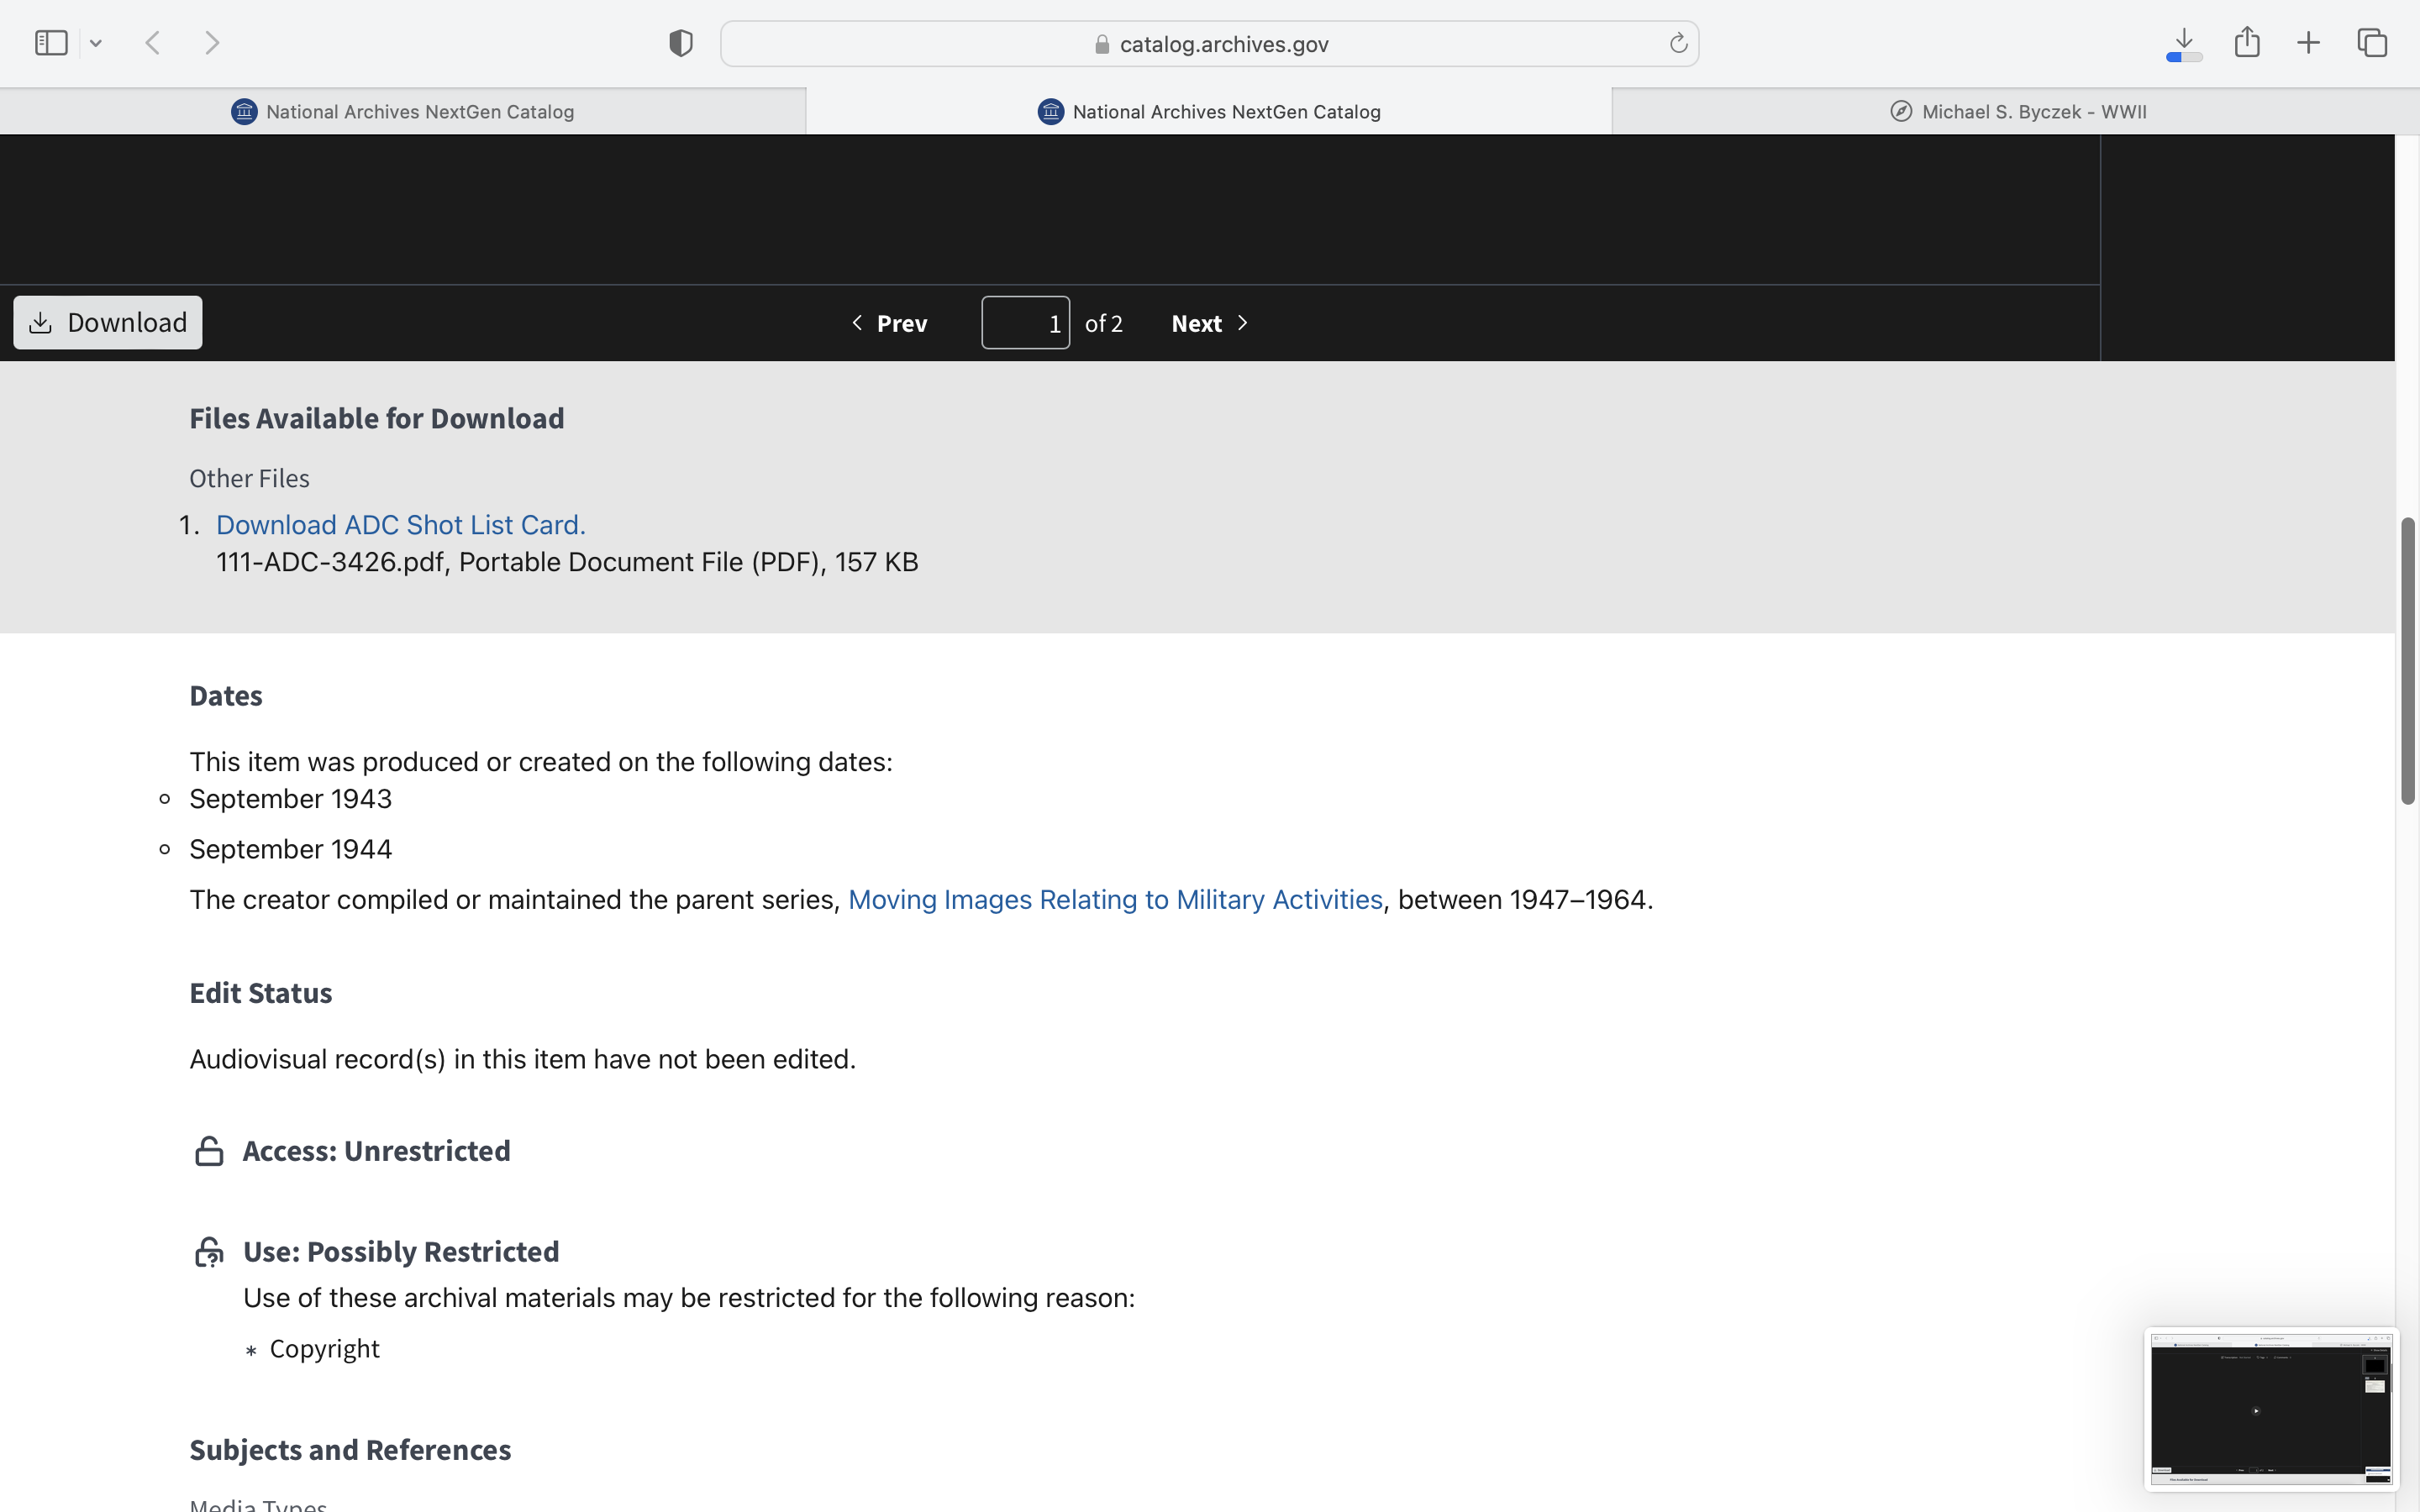
Task: Open the privacy report shield icon
Action: [x=680, y=43]
